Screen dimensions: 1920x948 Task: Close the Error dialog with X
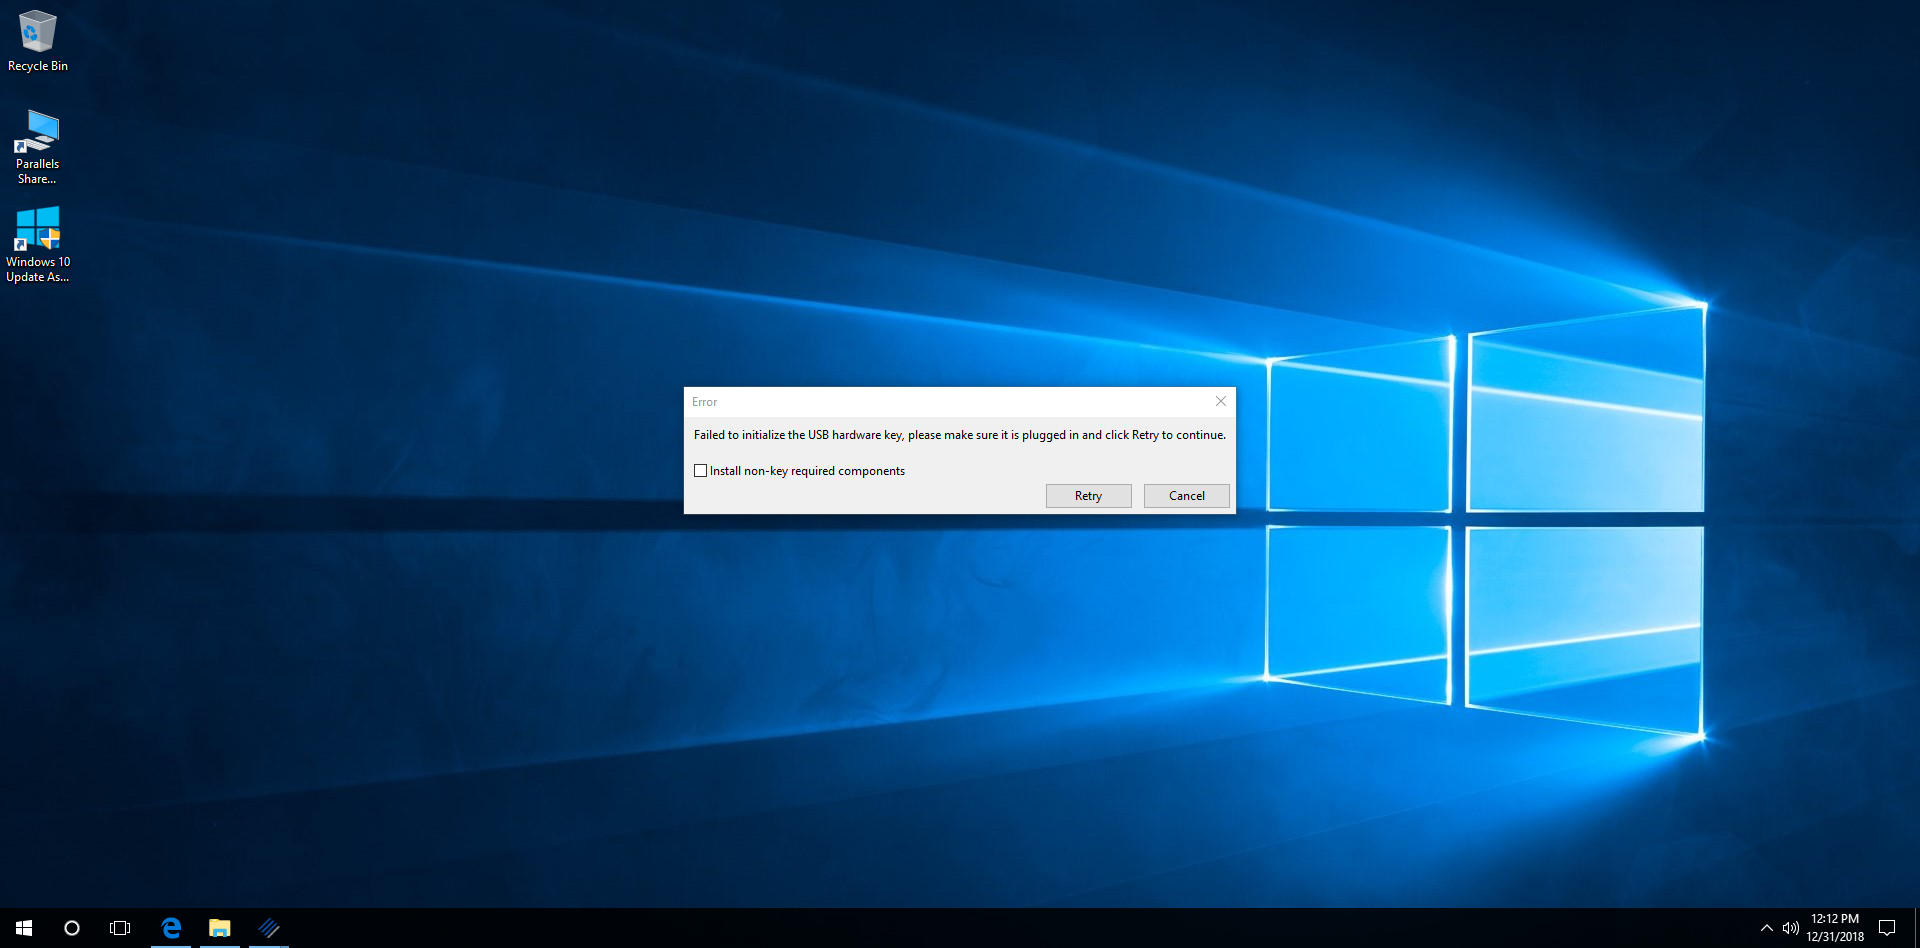point(1220,401)
